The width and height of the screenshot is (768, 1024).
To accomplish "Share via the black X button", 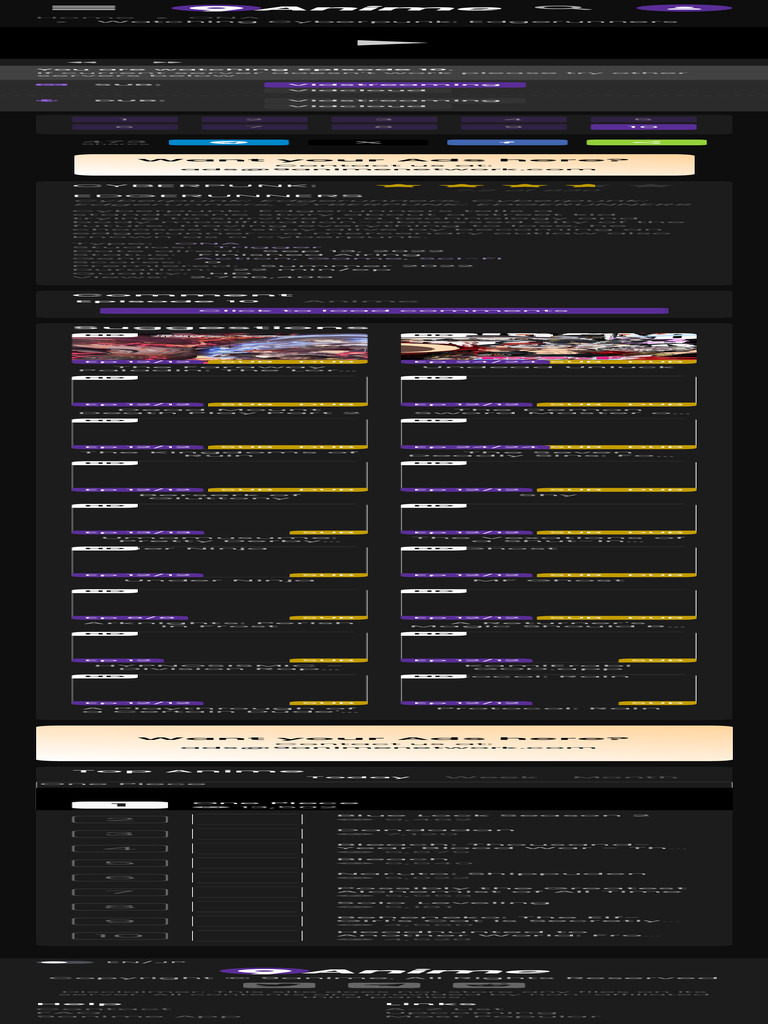I will tap(368, 142).
